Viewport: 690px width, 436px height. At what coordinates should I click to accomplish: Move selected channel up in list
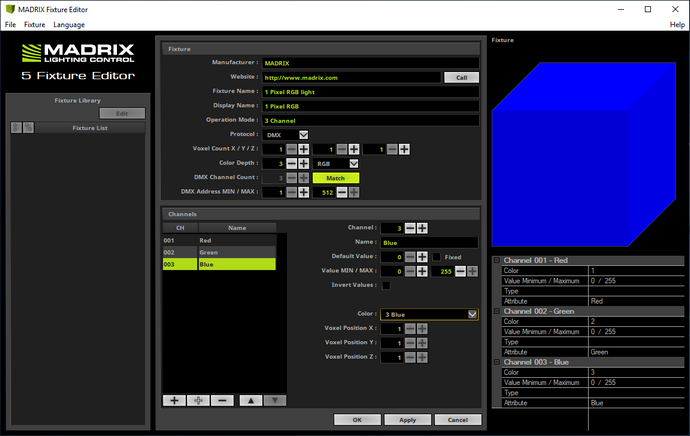click(x=251, y=400)
